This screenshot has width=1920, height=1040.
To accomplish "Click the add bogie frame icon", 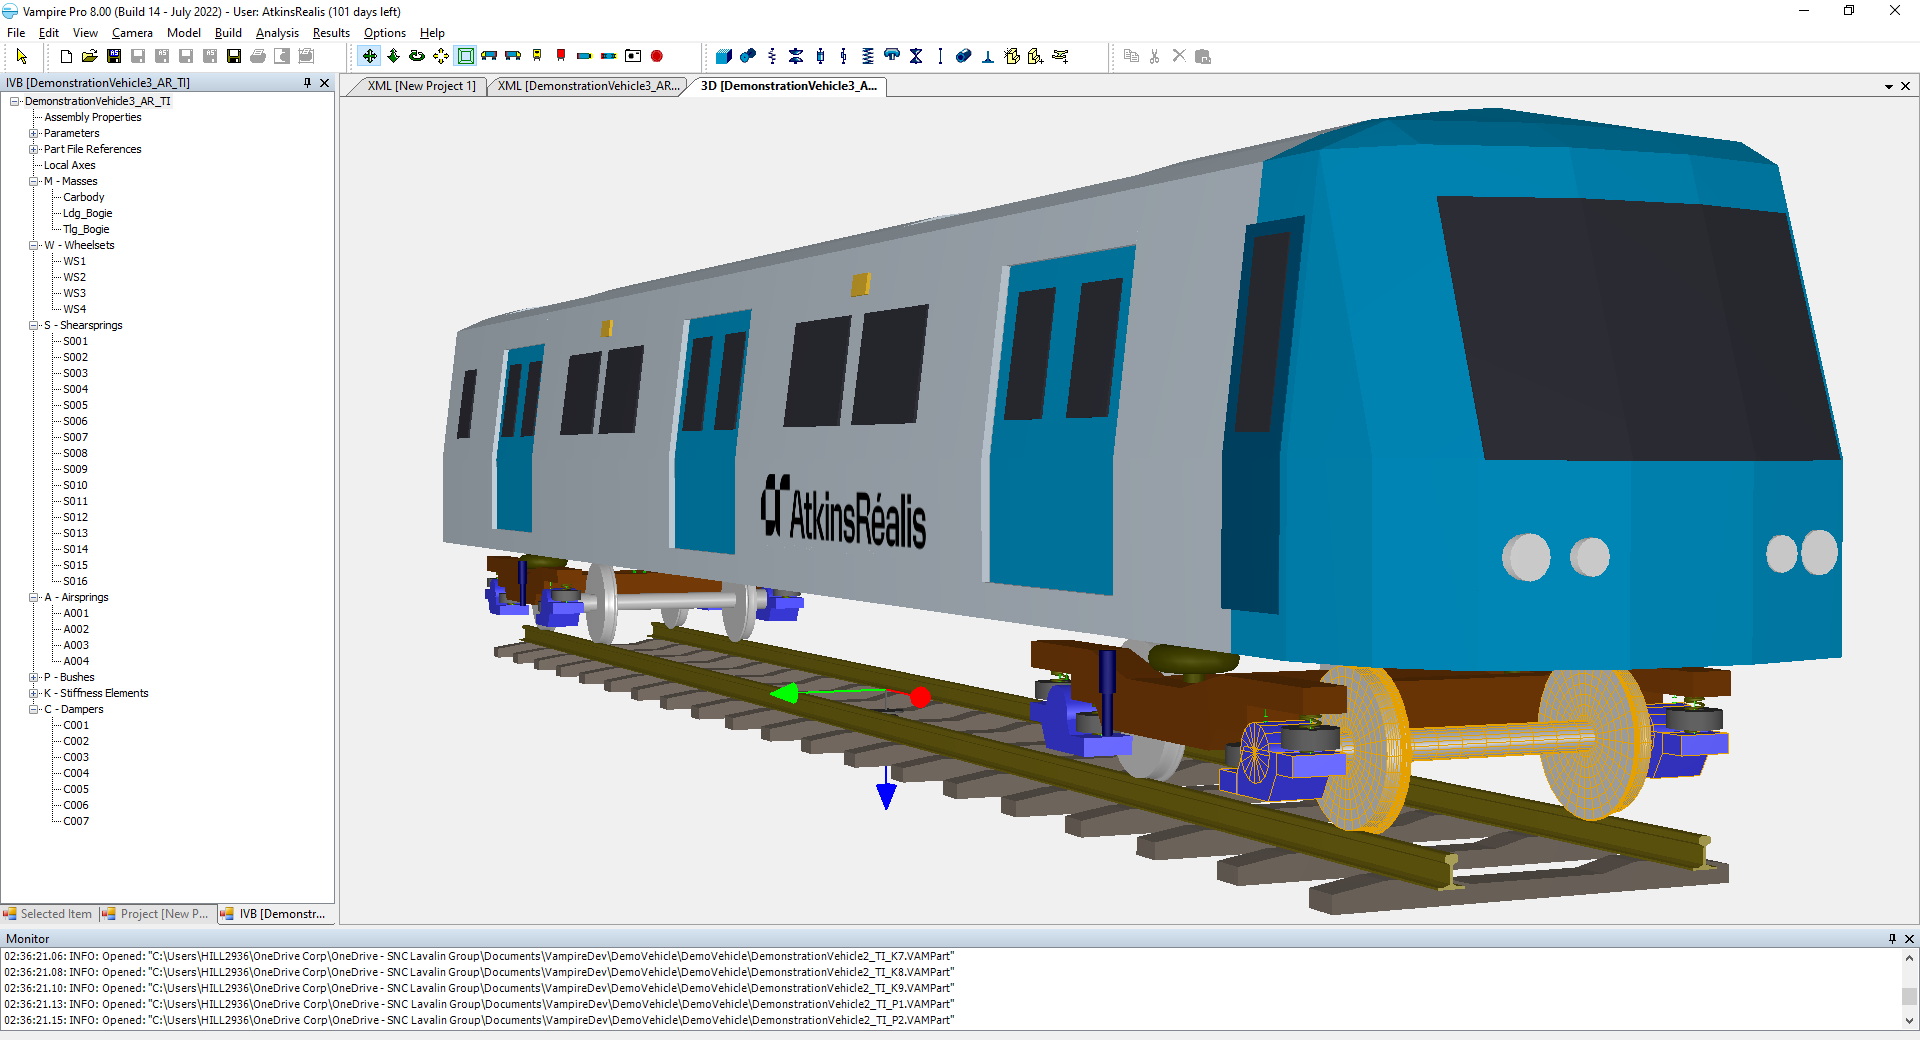I will [x=1060, y=56].
